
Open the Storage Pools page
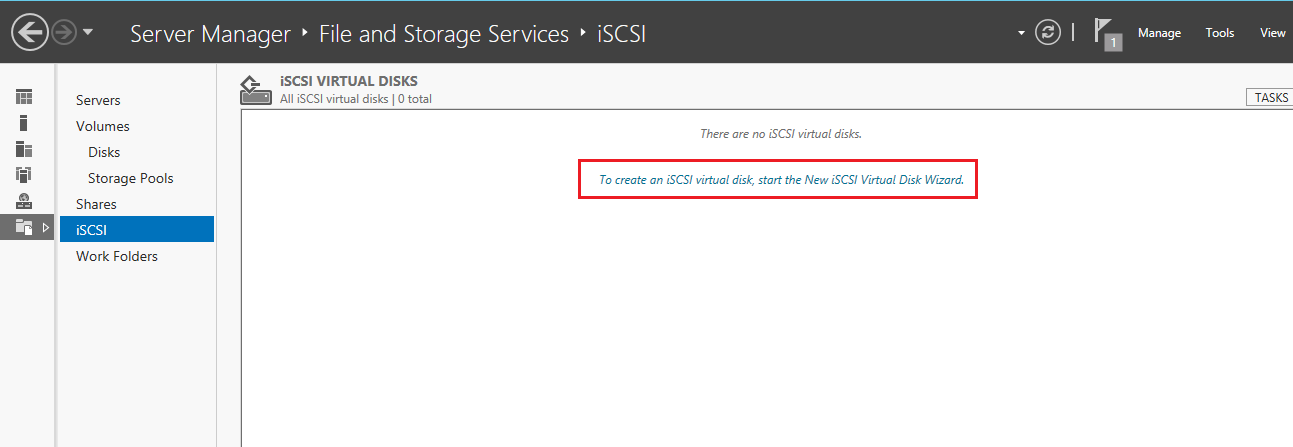point(130,178)
